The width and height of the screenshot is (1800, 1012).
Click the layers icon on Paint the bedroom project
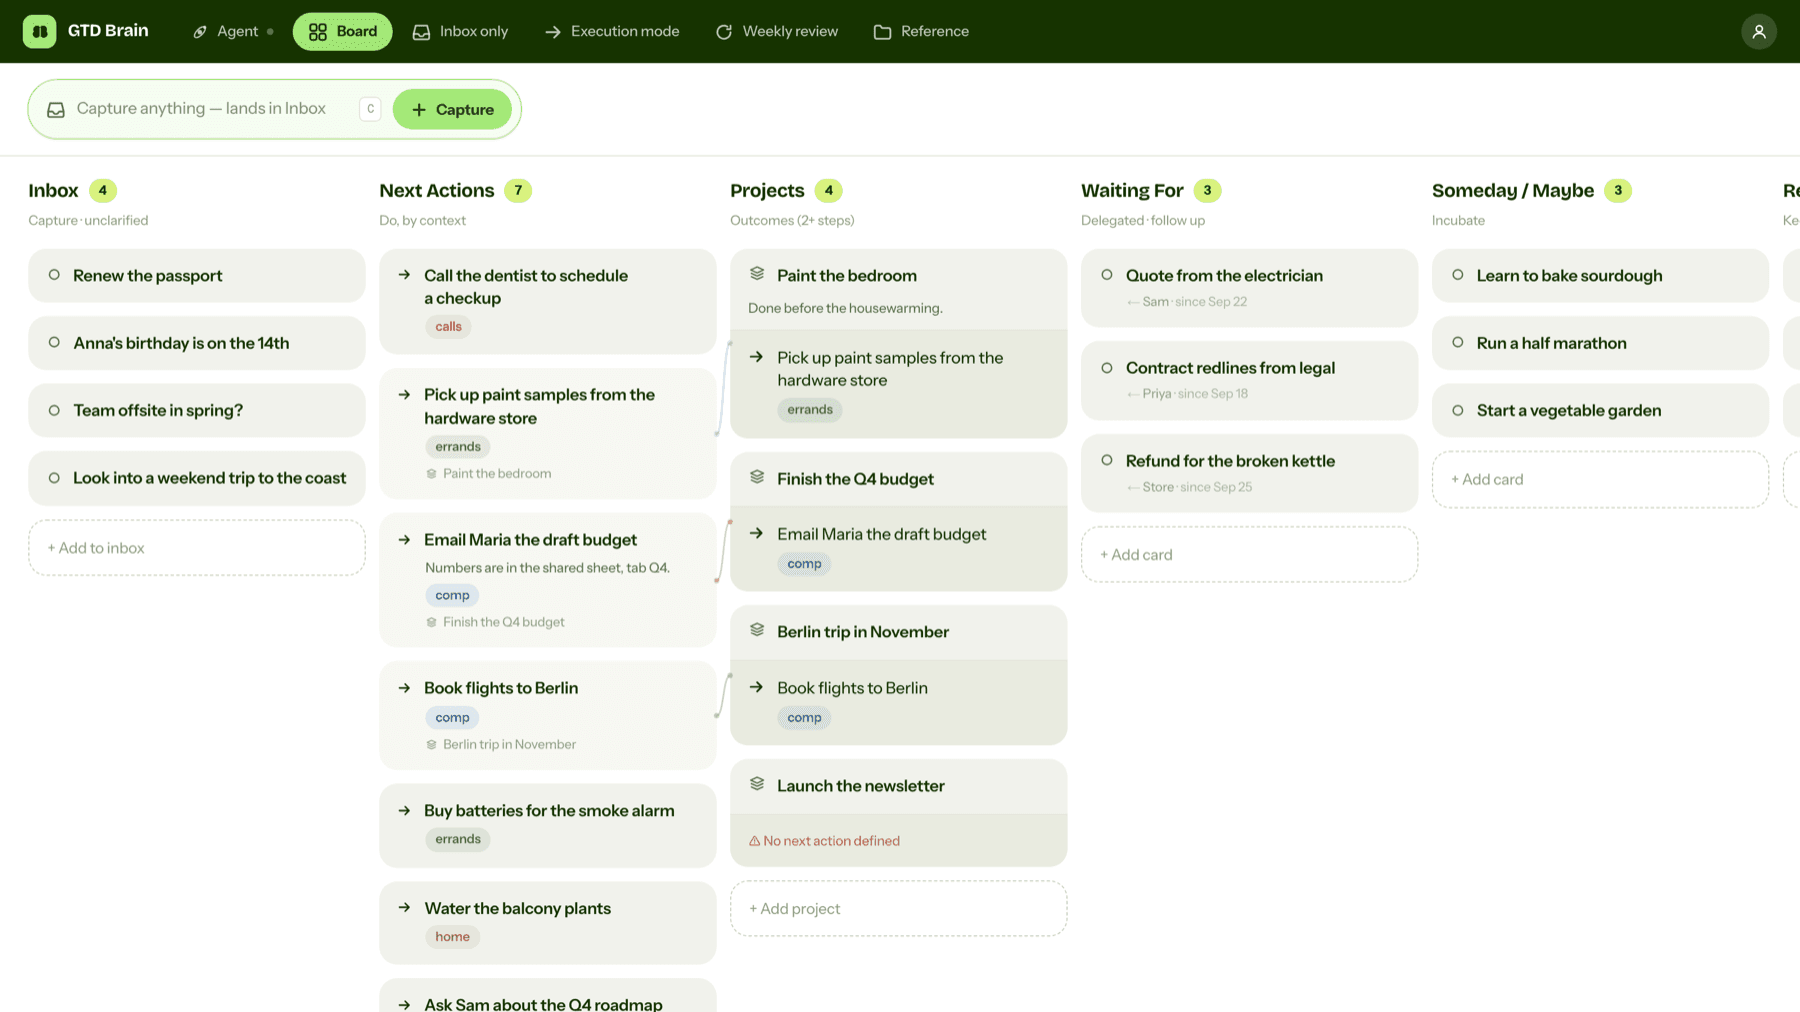coord(757,274)
